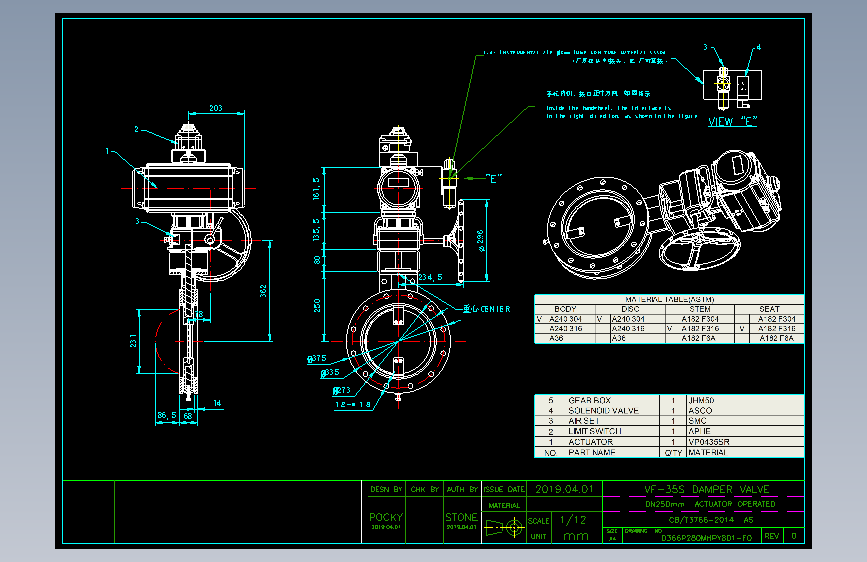Select the 362 vertical dimension
Viewport: 867px width, 562px height.
point(263,291)
